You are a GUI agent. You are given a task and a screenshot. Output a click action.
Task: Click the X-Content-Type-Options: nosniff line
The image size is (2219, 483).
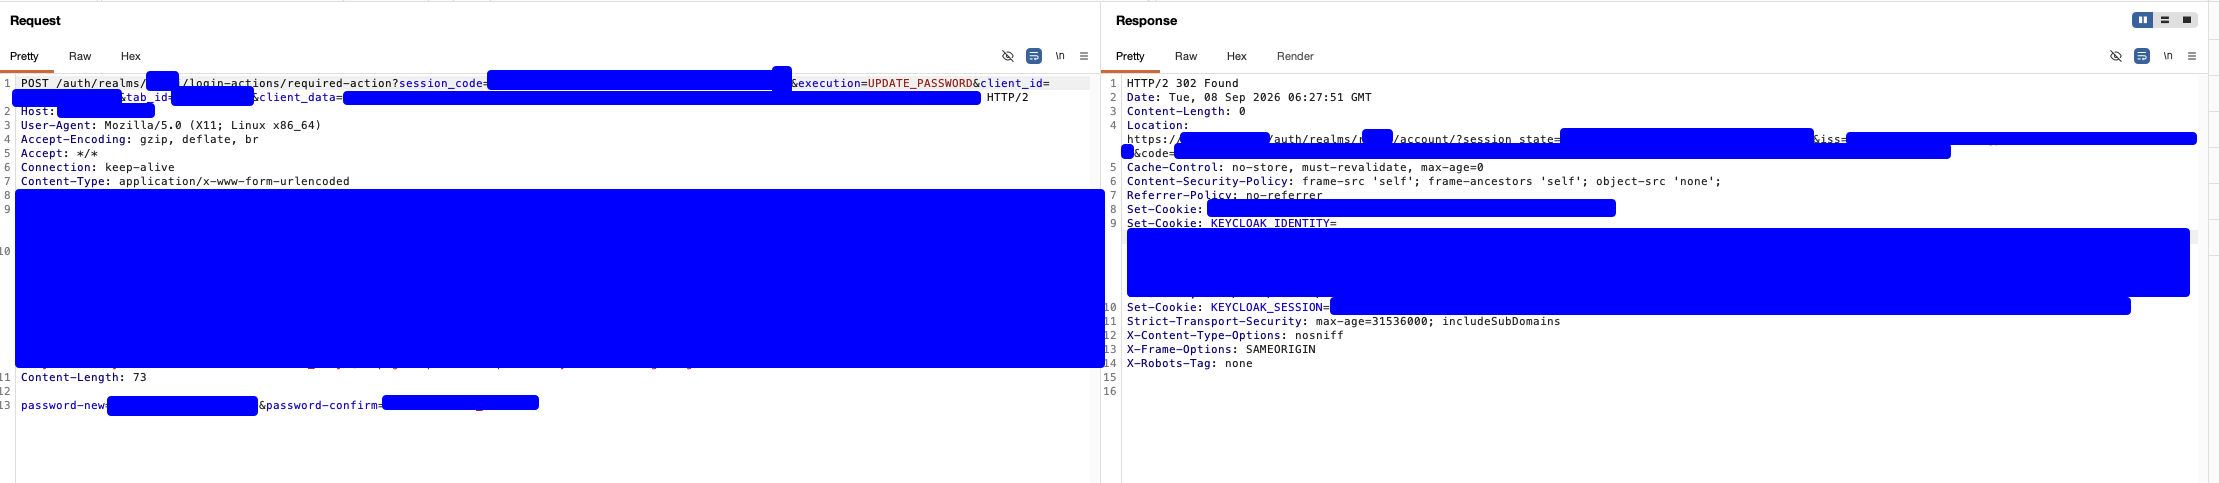(x=1235, y=335)
